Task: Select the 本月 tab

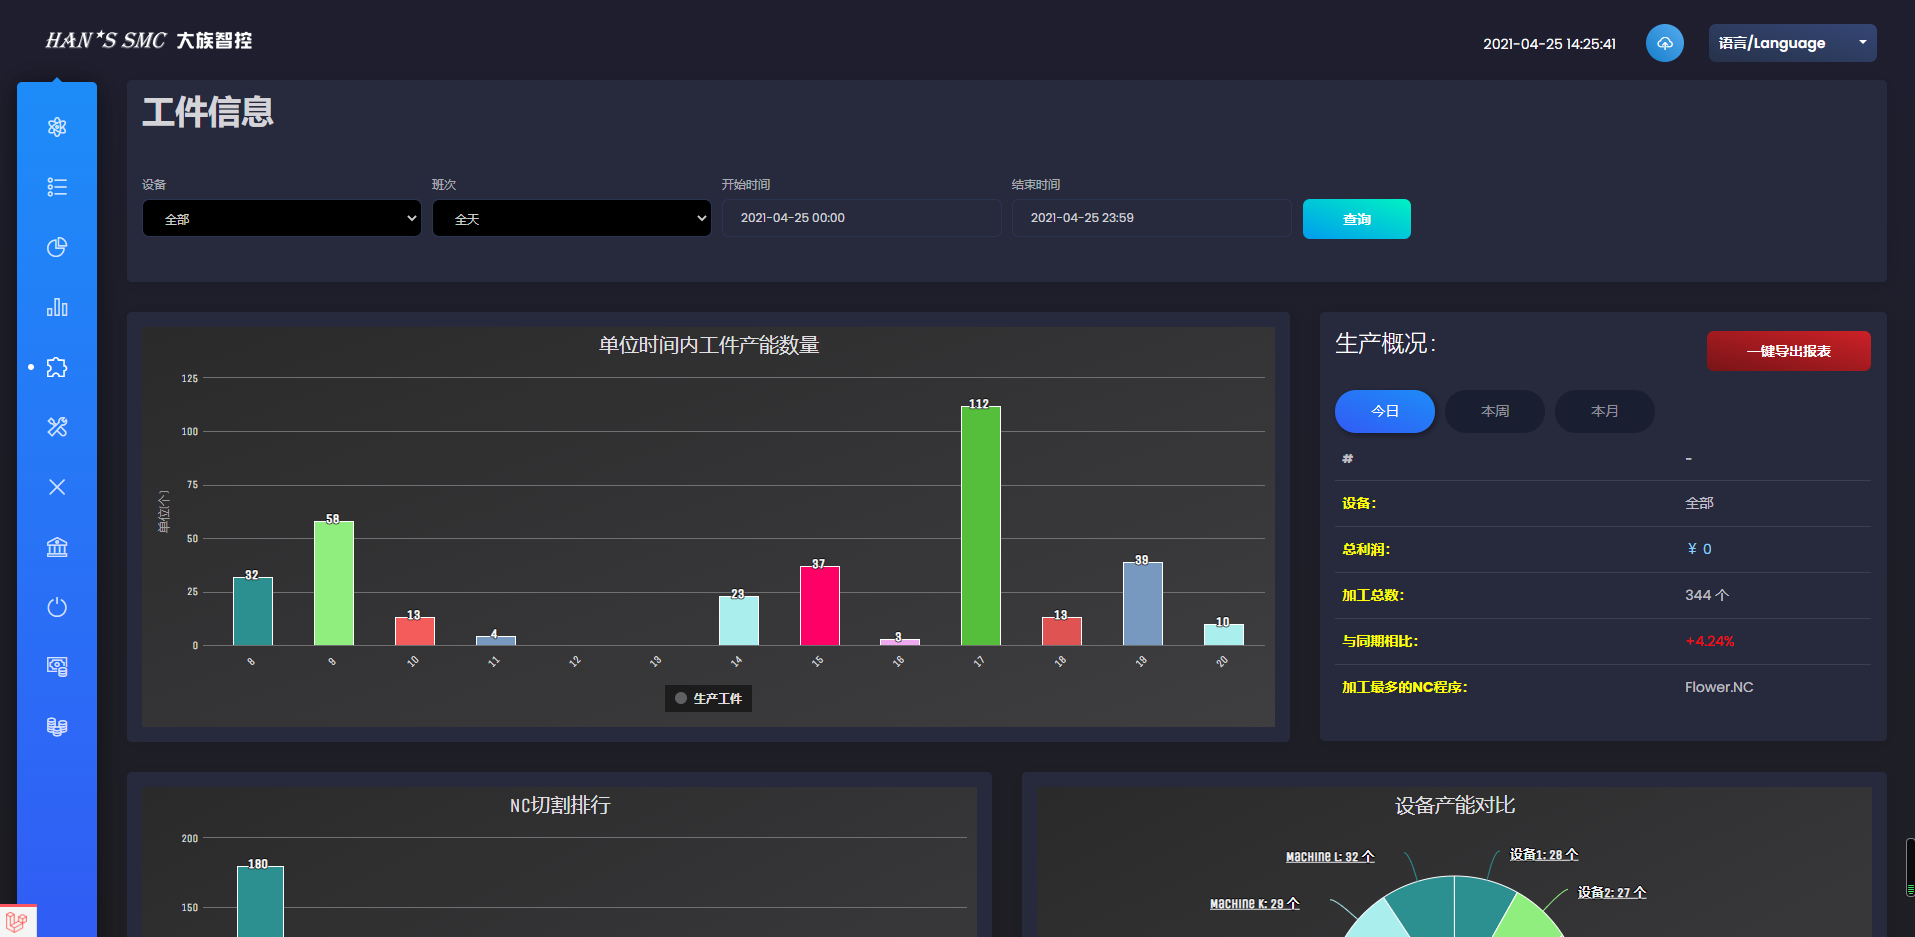Action: [x=1604, y=411]
